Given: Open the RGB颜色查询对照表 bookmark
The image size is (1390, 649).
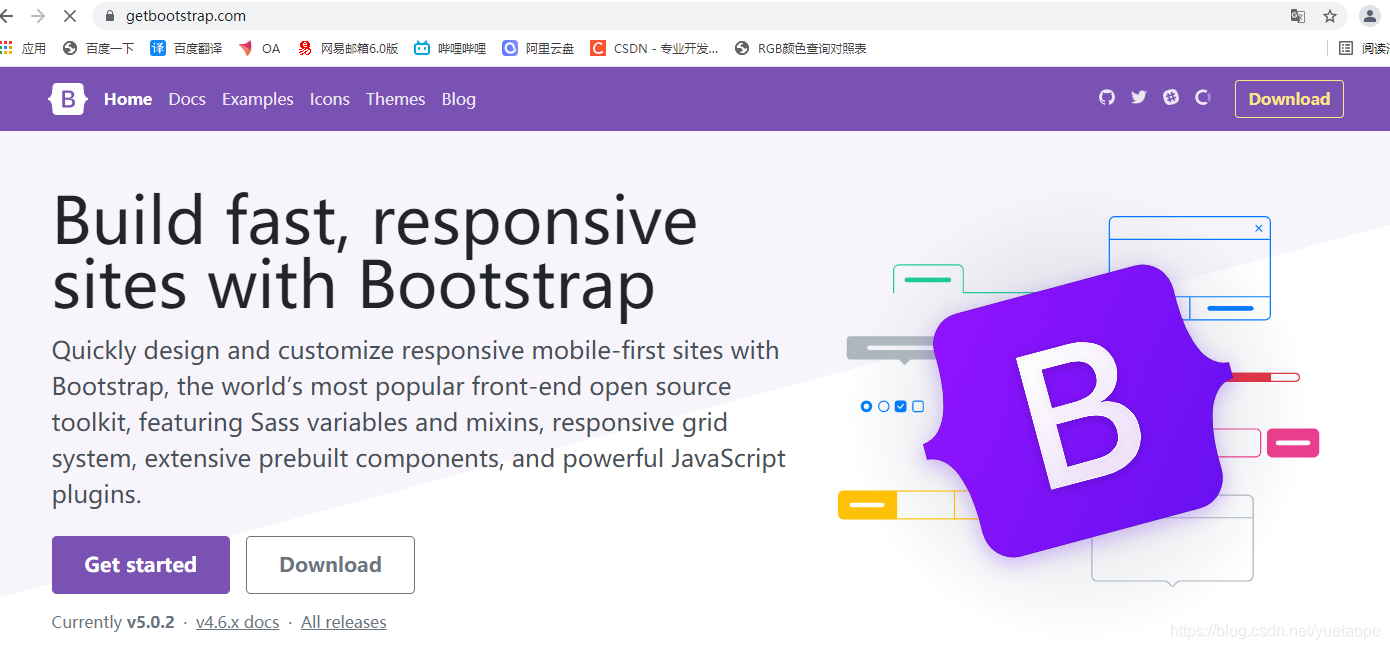Looking at the screenshot, I should [800, 48].
